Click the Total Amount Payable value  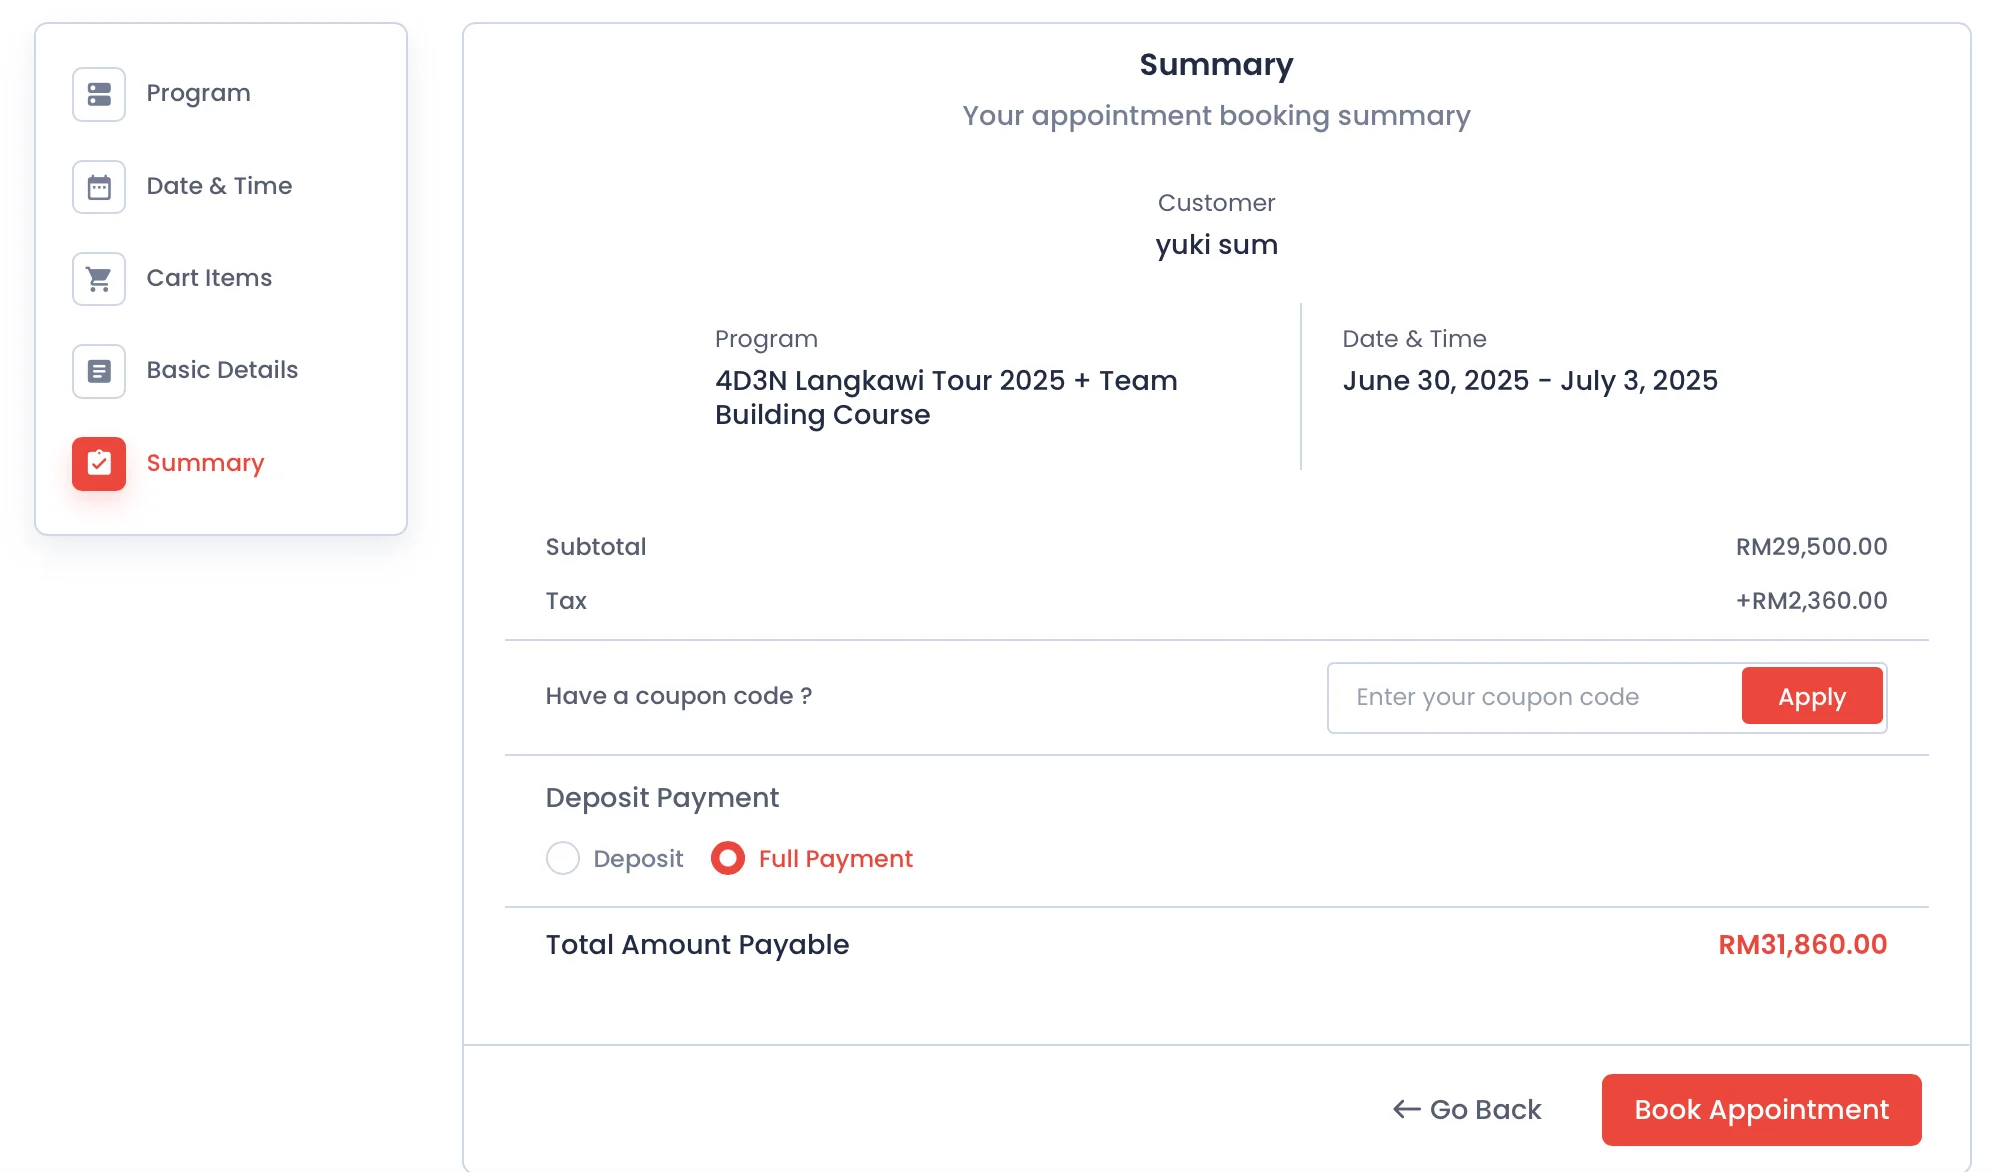(x=1802, y=944)
